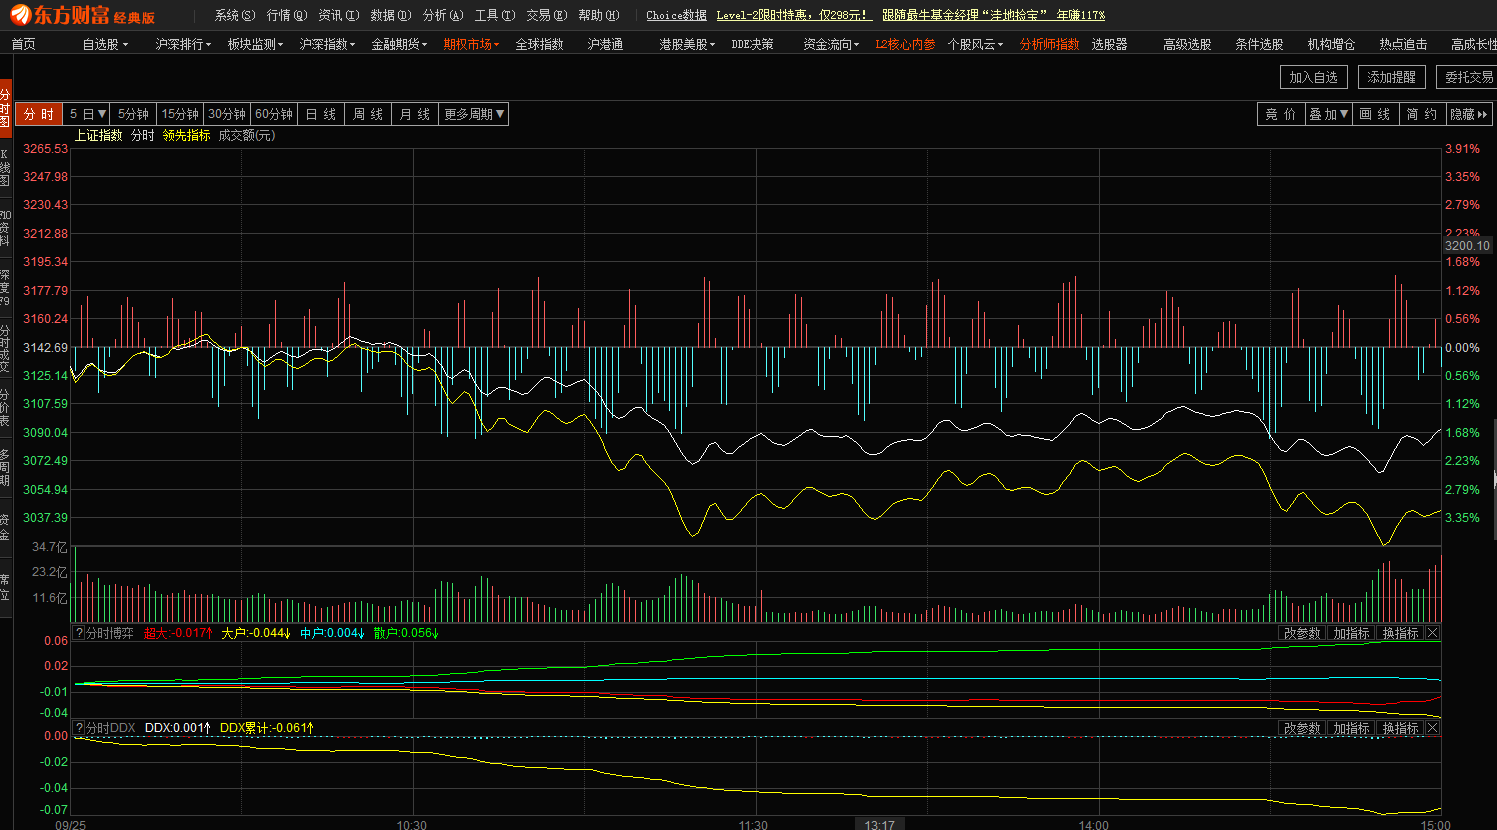Viewport: 1497px width, 830px height.
Task: Close the 分时DDX indicator panel
Action: click(1432, 728)
